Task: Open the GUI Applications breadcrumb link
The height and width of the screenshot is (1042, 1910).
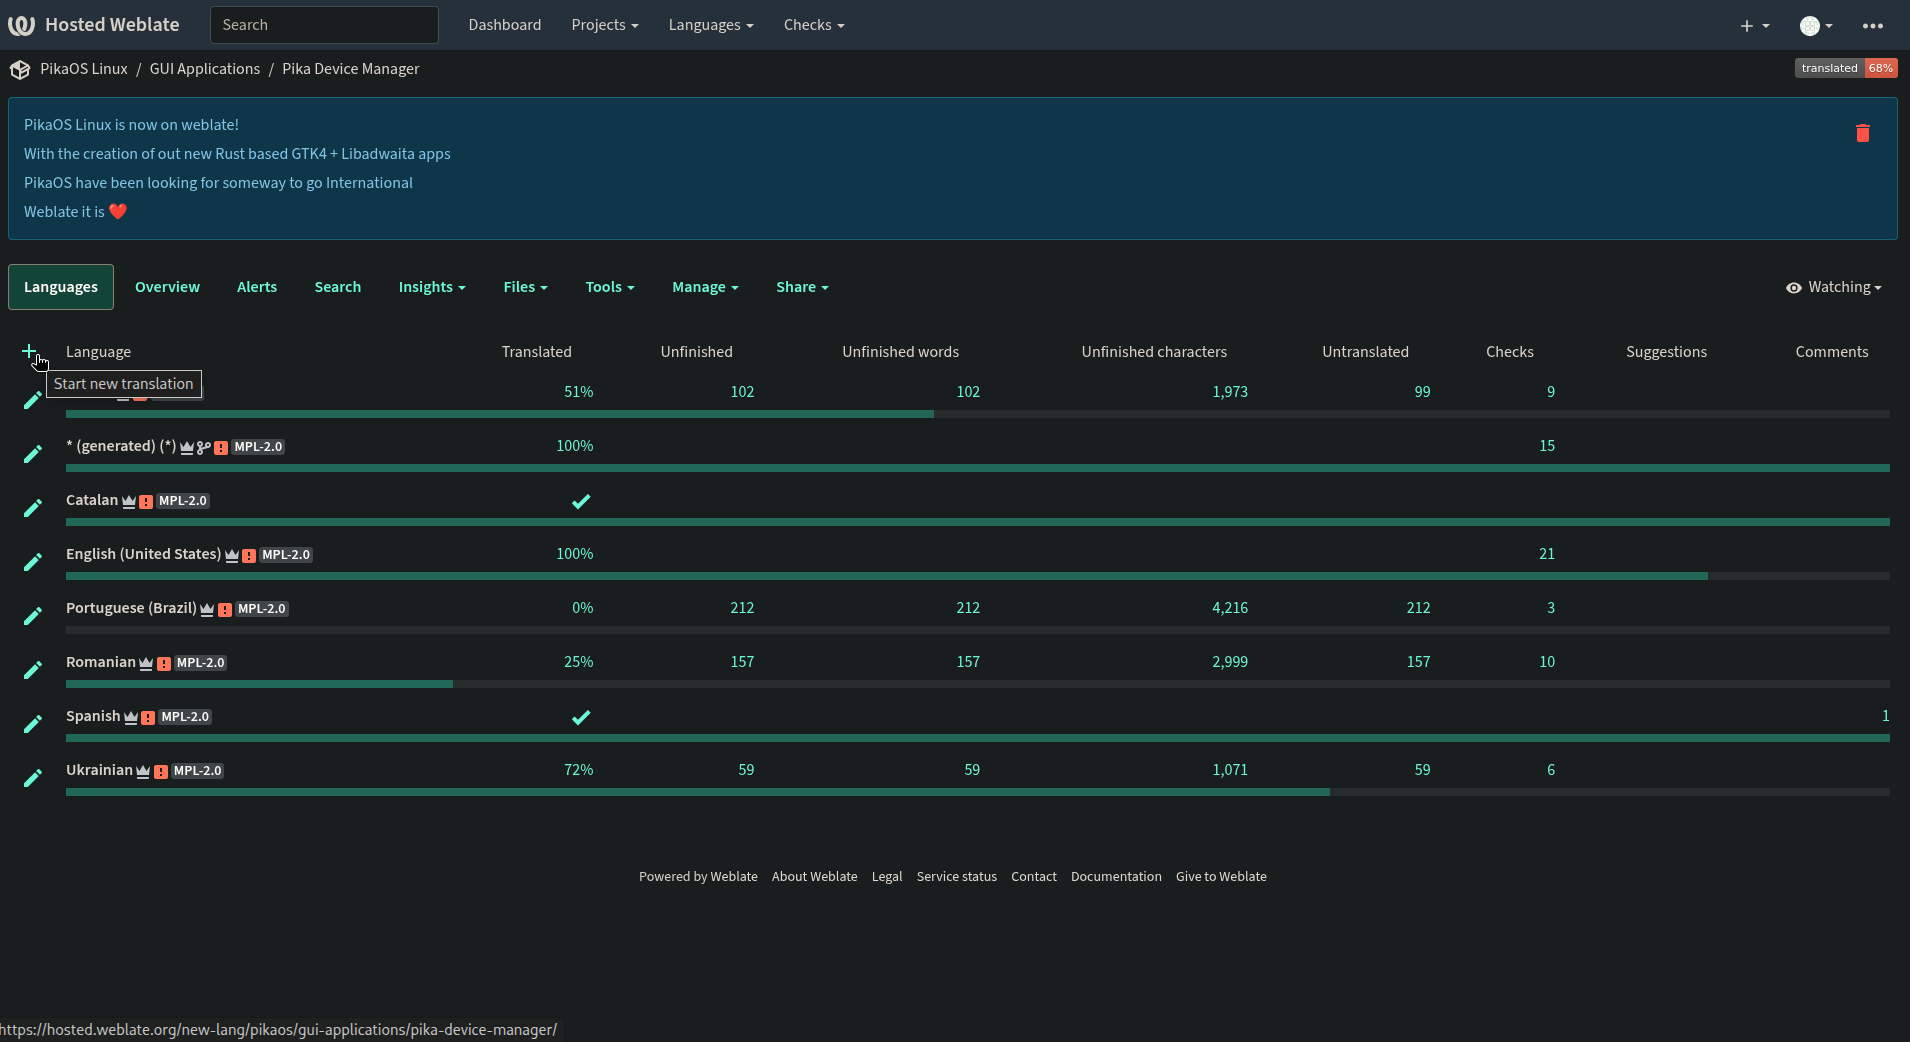Action: 205,69
